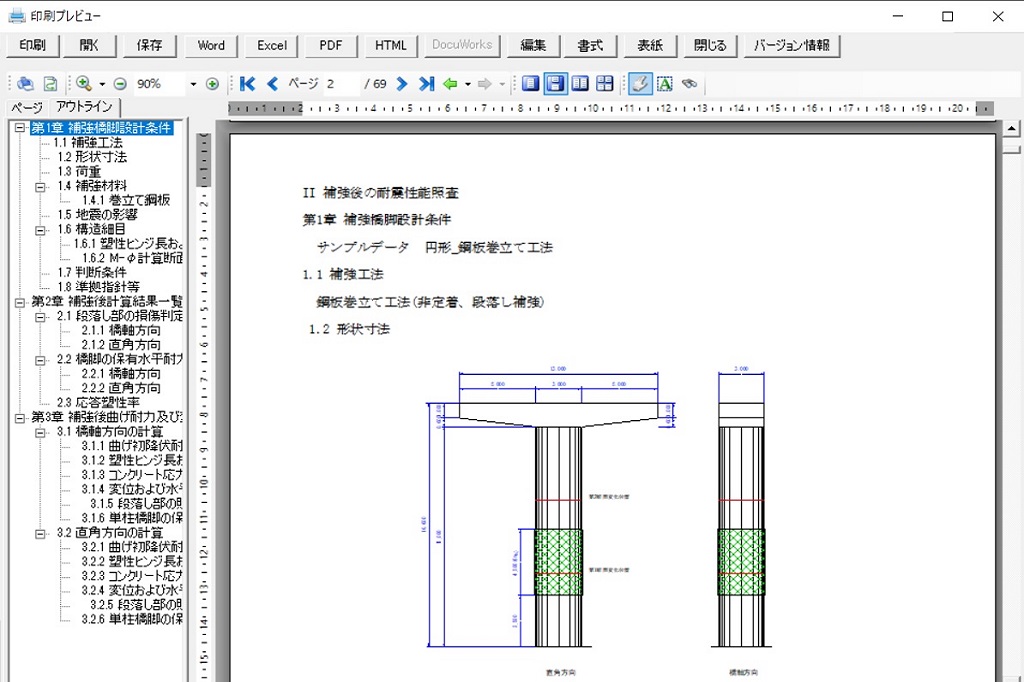Select outline item 1.8 準拠指針等
Screen dimensions: 1024x682
point(98,287)
